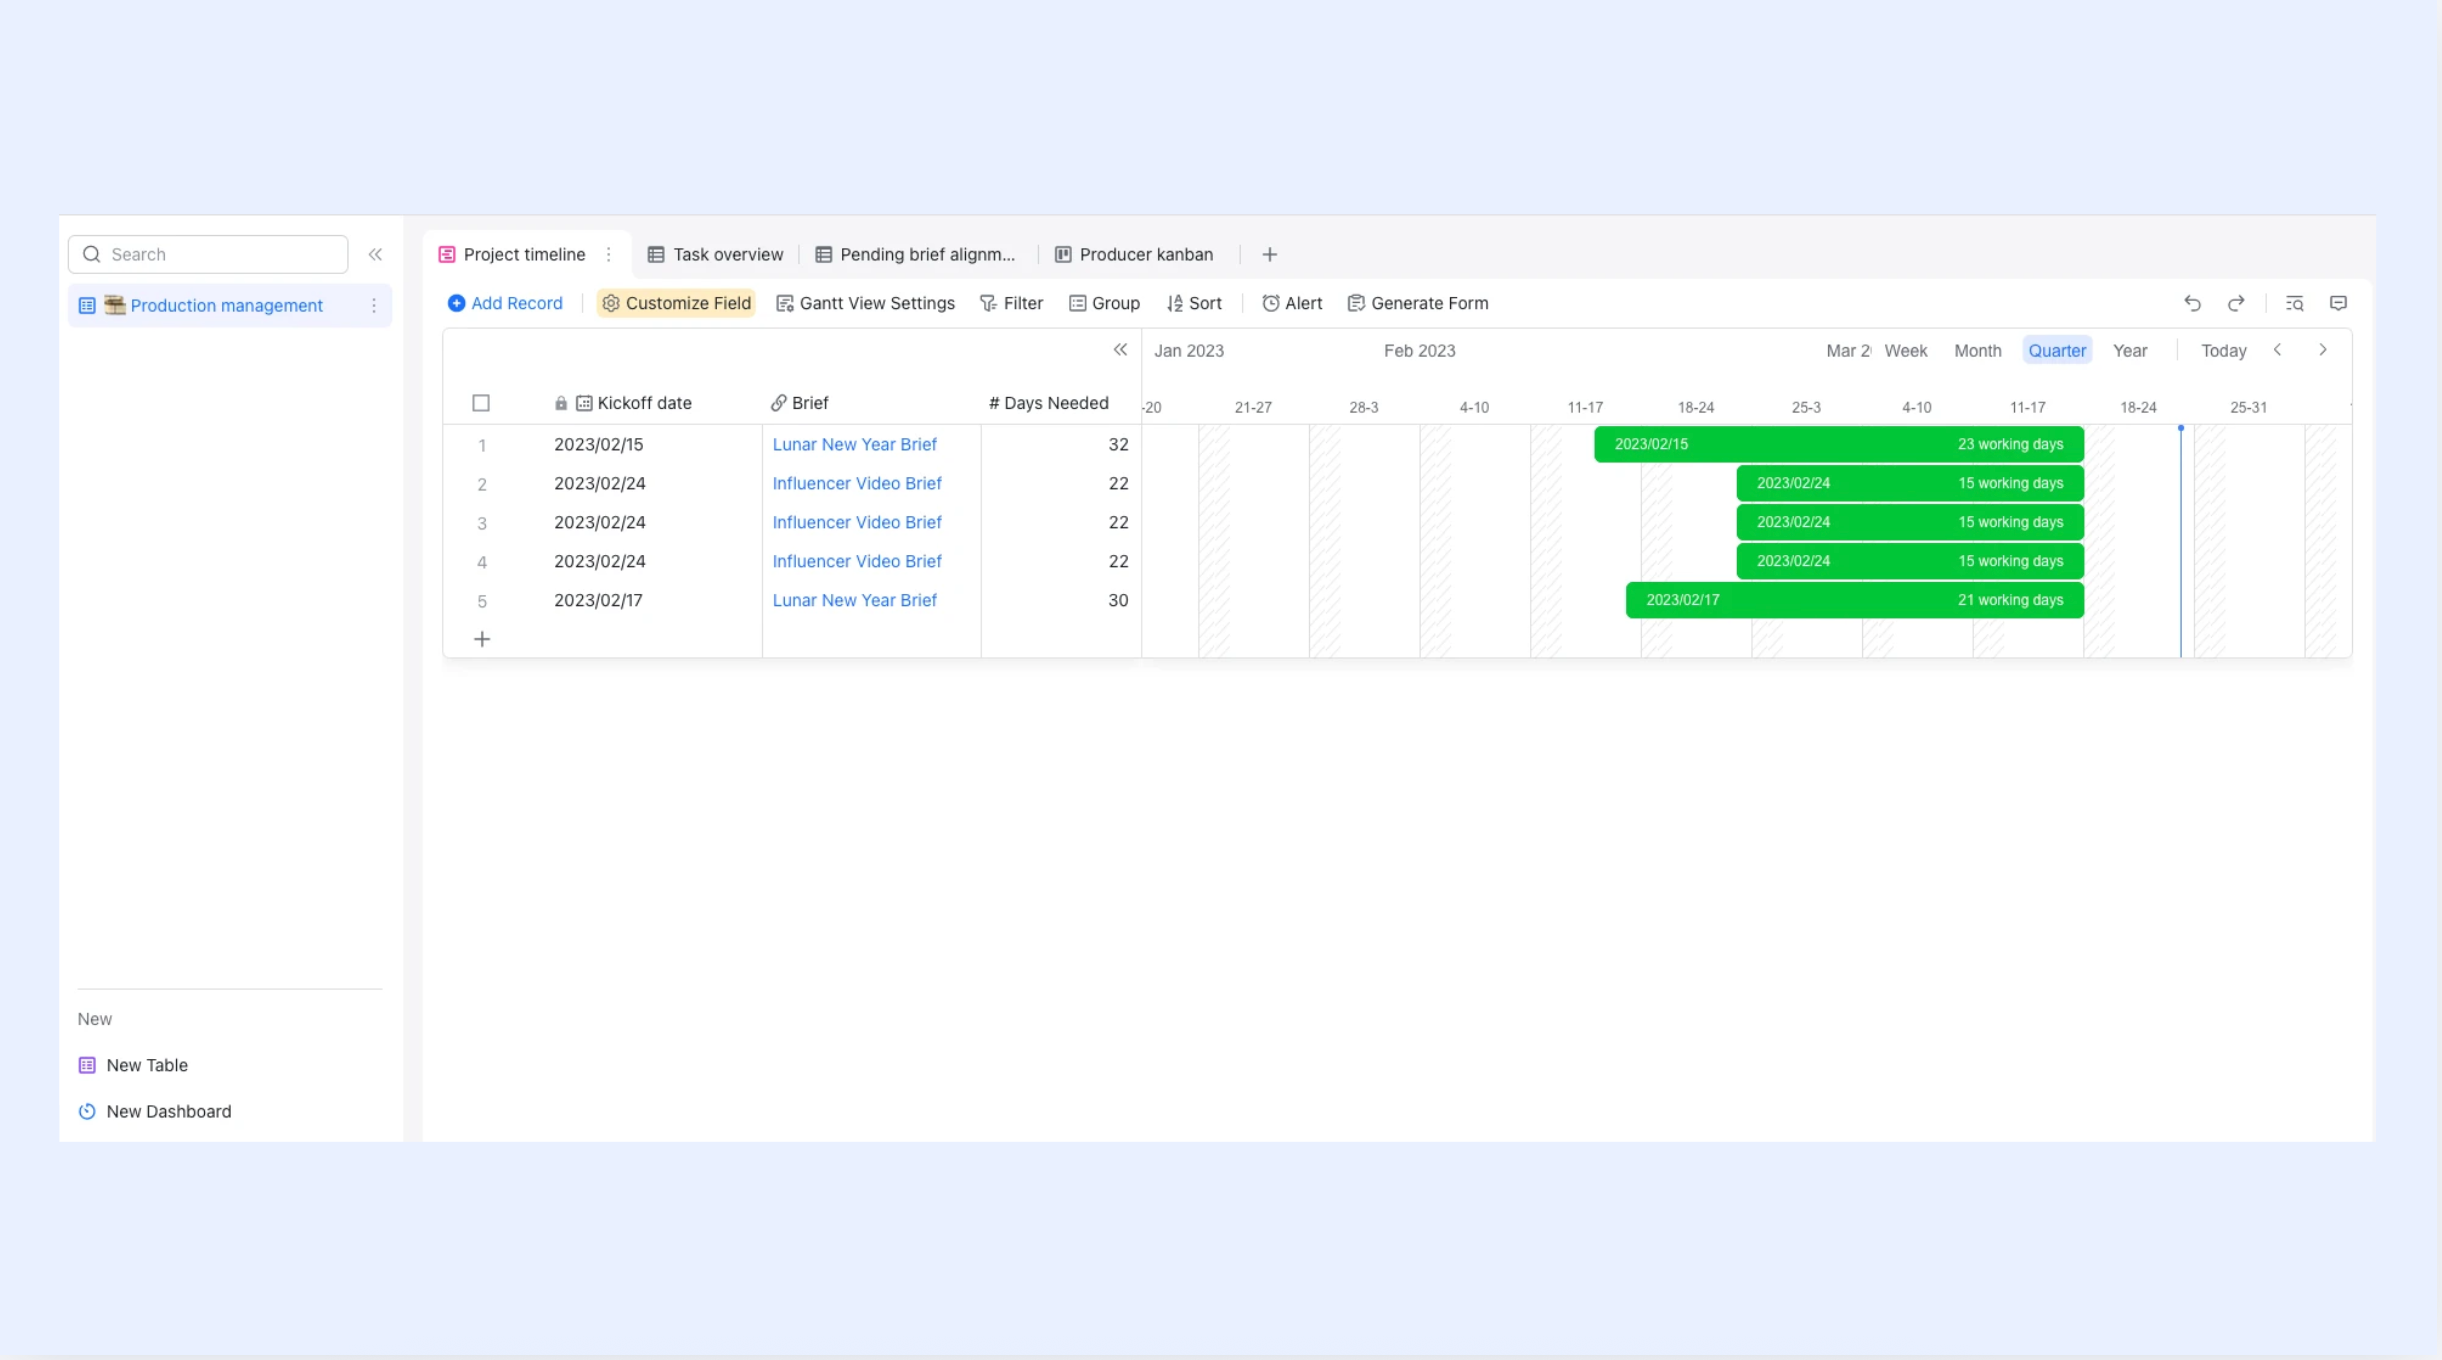Open Influencer Video Brief in row 4
2442x1360 pixels.
856,561
